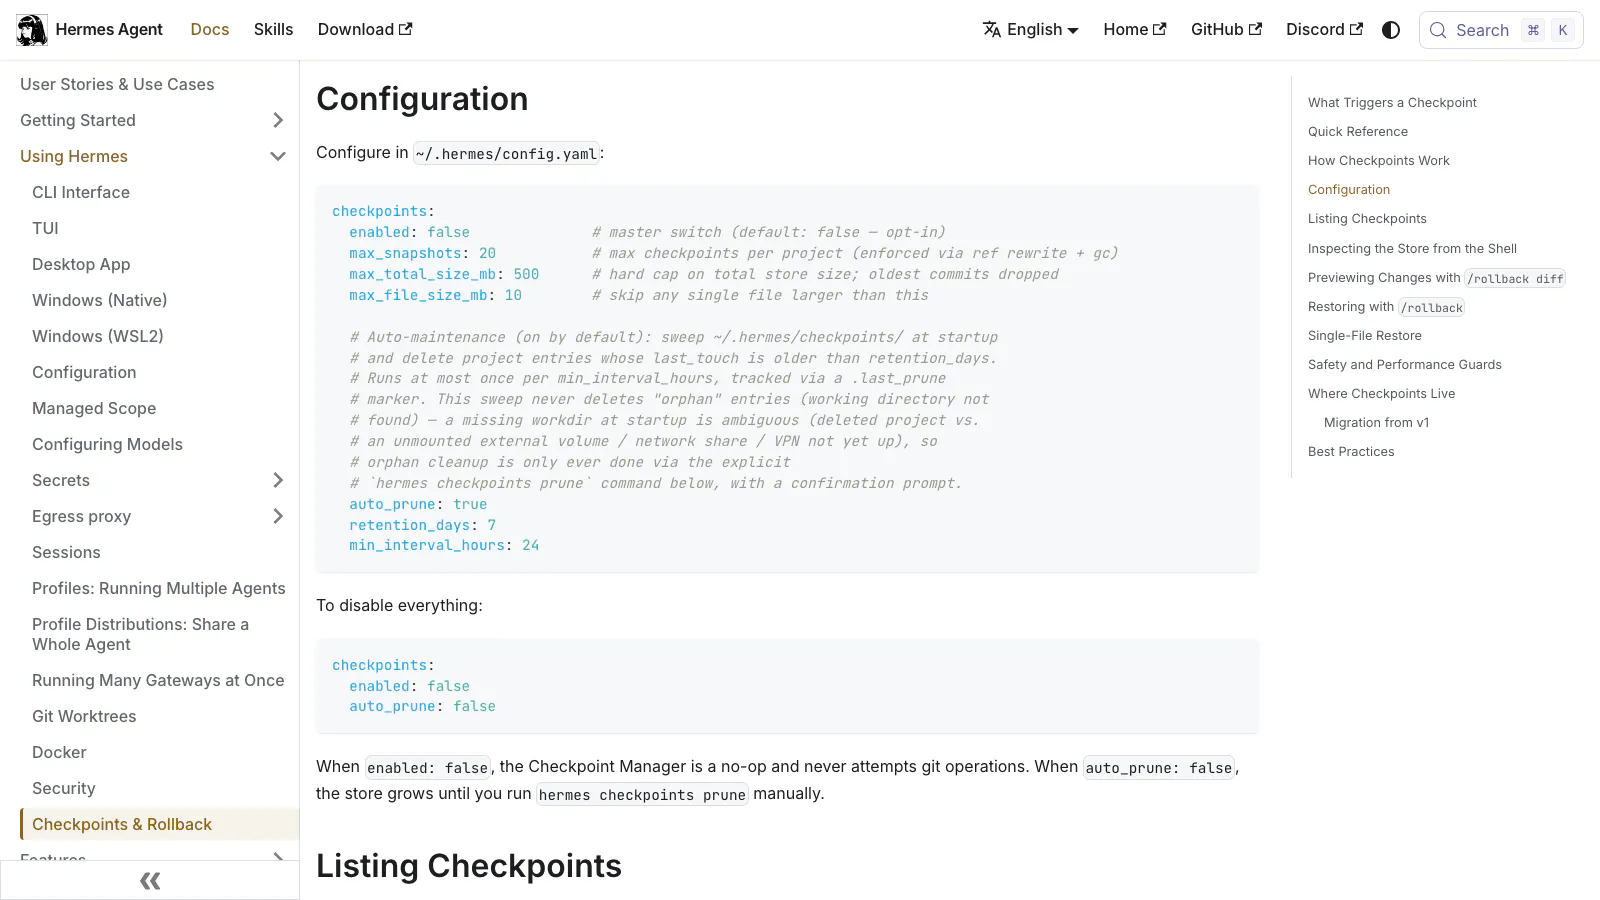
Task: Jump to Quick Reference section
Action: click(1358, 131)
